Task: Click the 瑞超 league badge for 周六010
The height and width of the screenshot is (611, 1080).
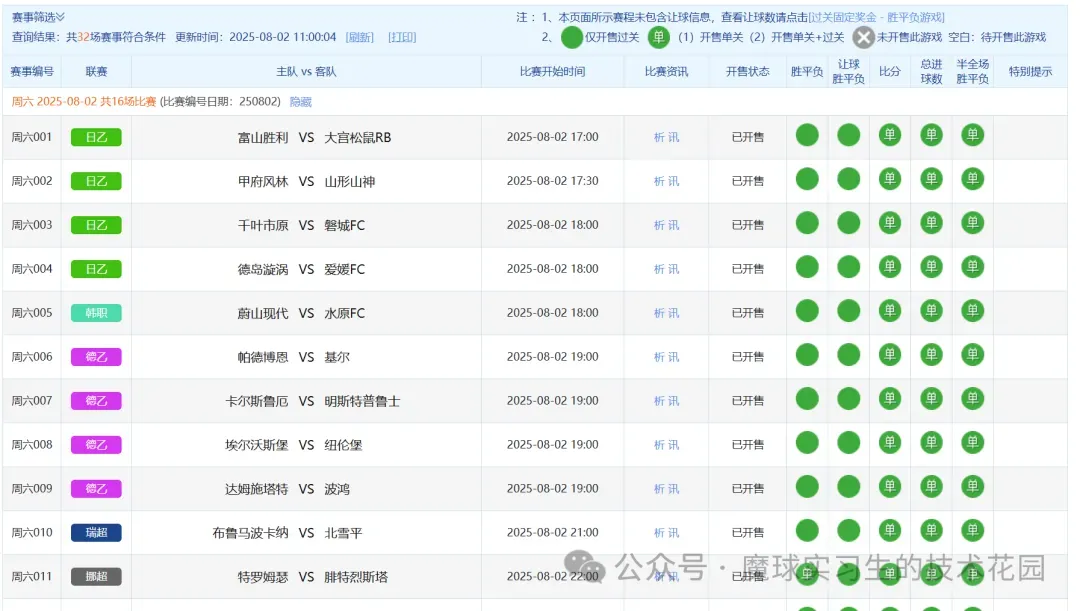Action: [x=96, y=532]
